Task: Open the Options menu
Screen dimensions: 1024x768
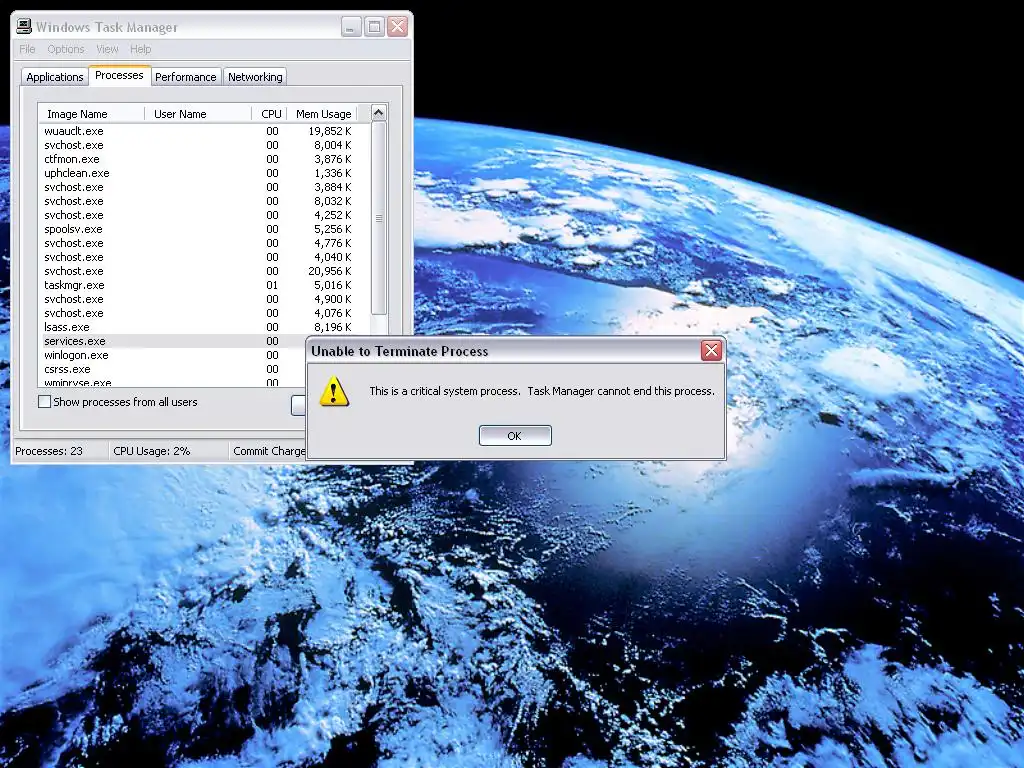Action: (66, 49)
